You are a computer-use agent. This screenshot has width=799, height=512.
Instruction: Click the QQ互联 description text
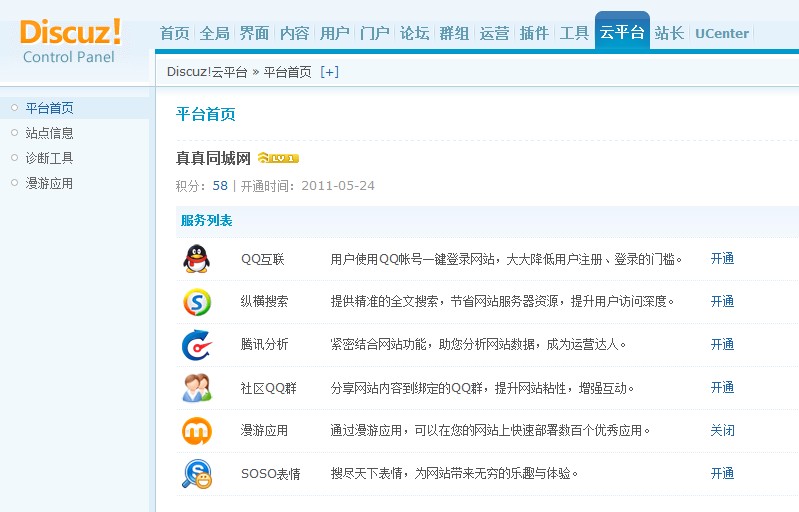pyautogui.click(x=506, y=259)
